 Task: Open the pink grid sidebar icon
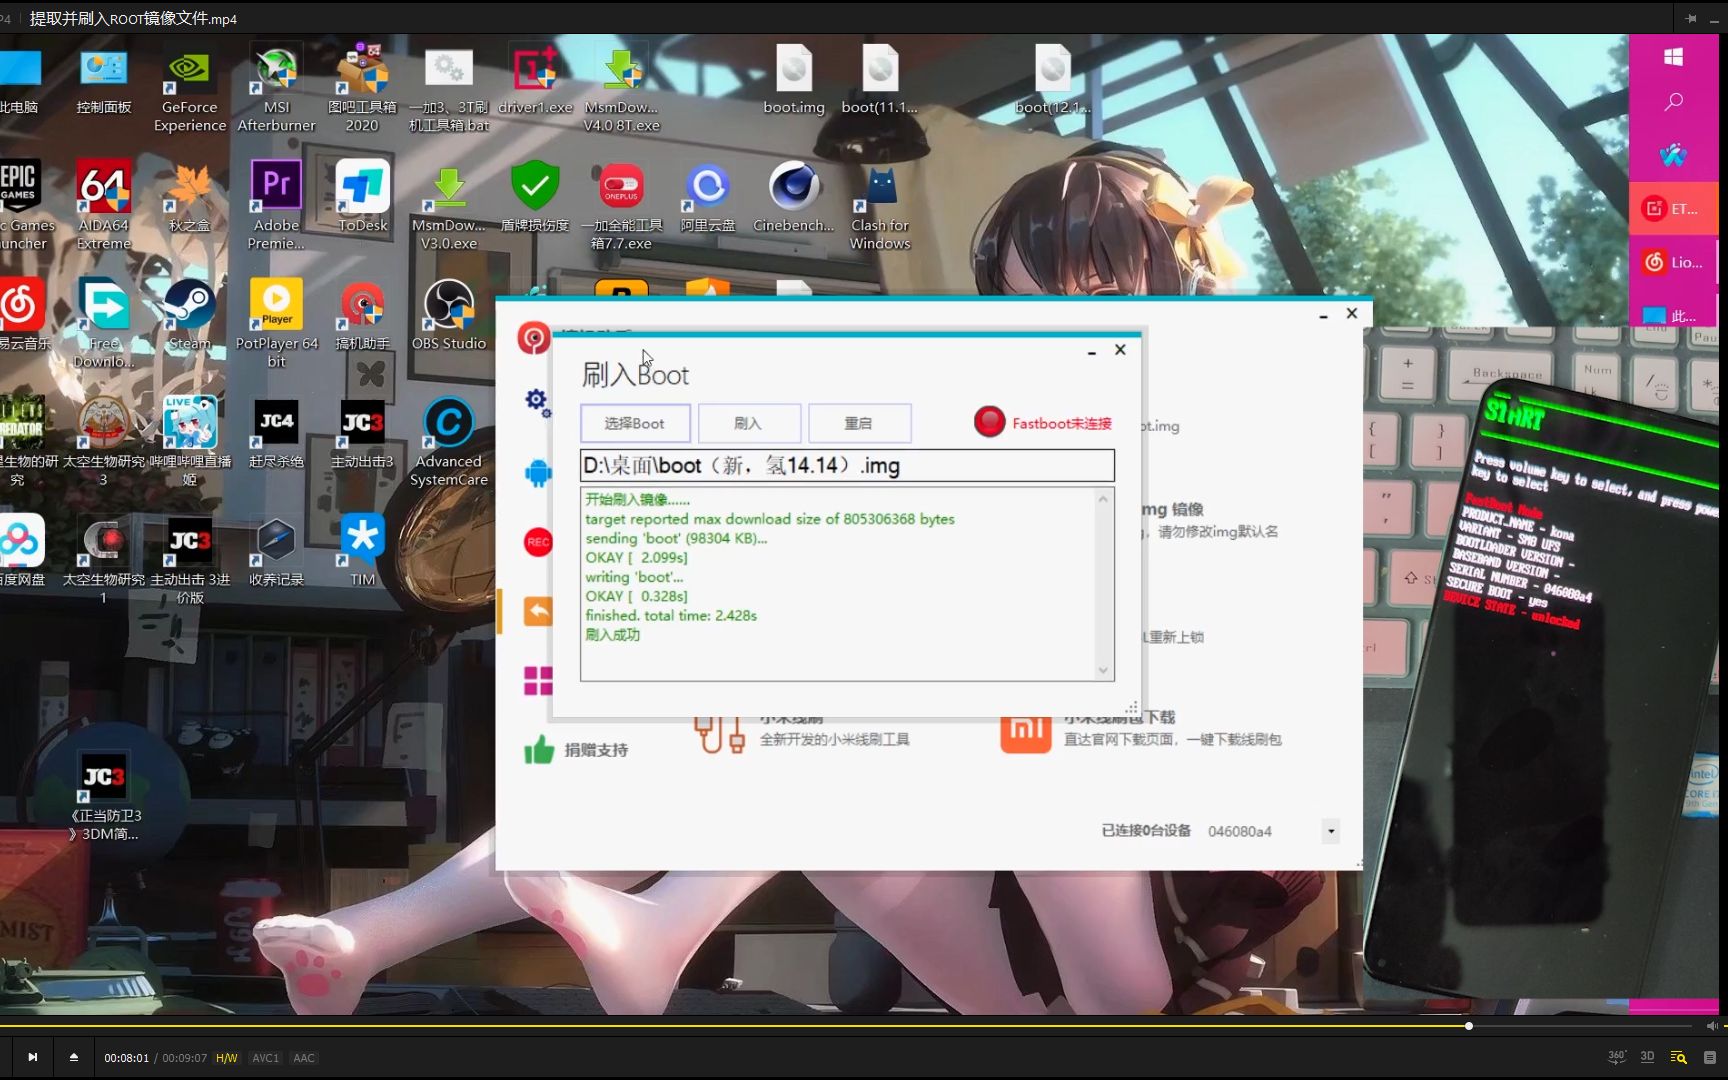pos(538,681)
